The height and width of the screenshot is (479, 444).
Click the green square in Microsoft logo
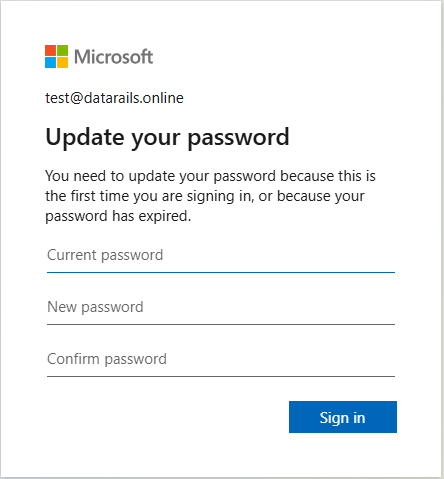click(x=62, y=50)
